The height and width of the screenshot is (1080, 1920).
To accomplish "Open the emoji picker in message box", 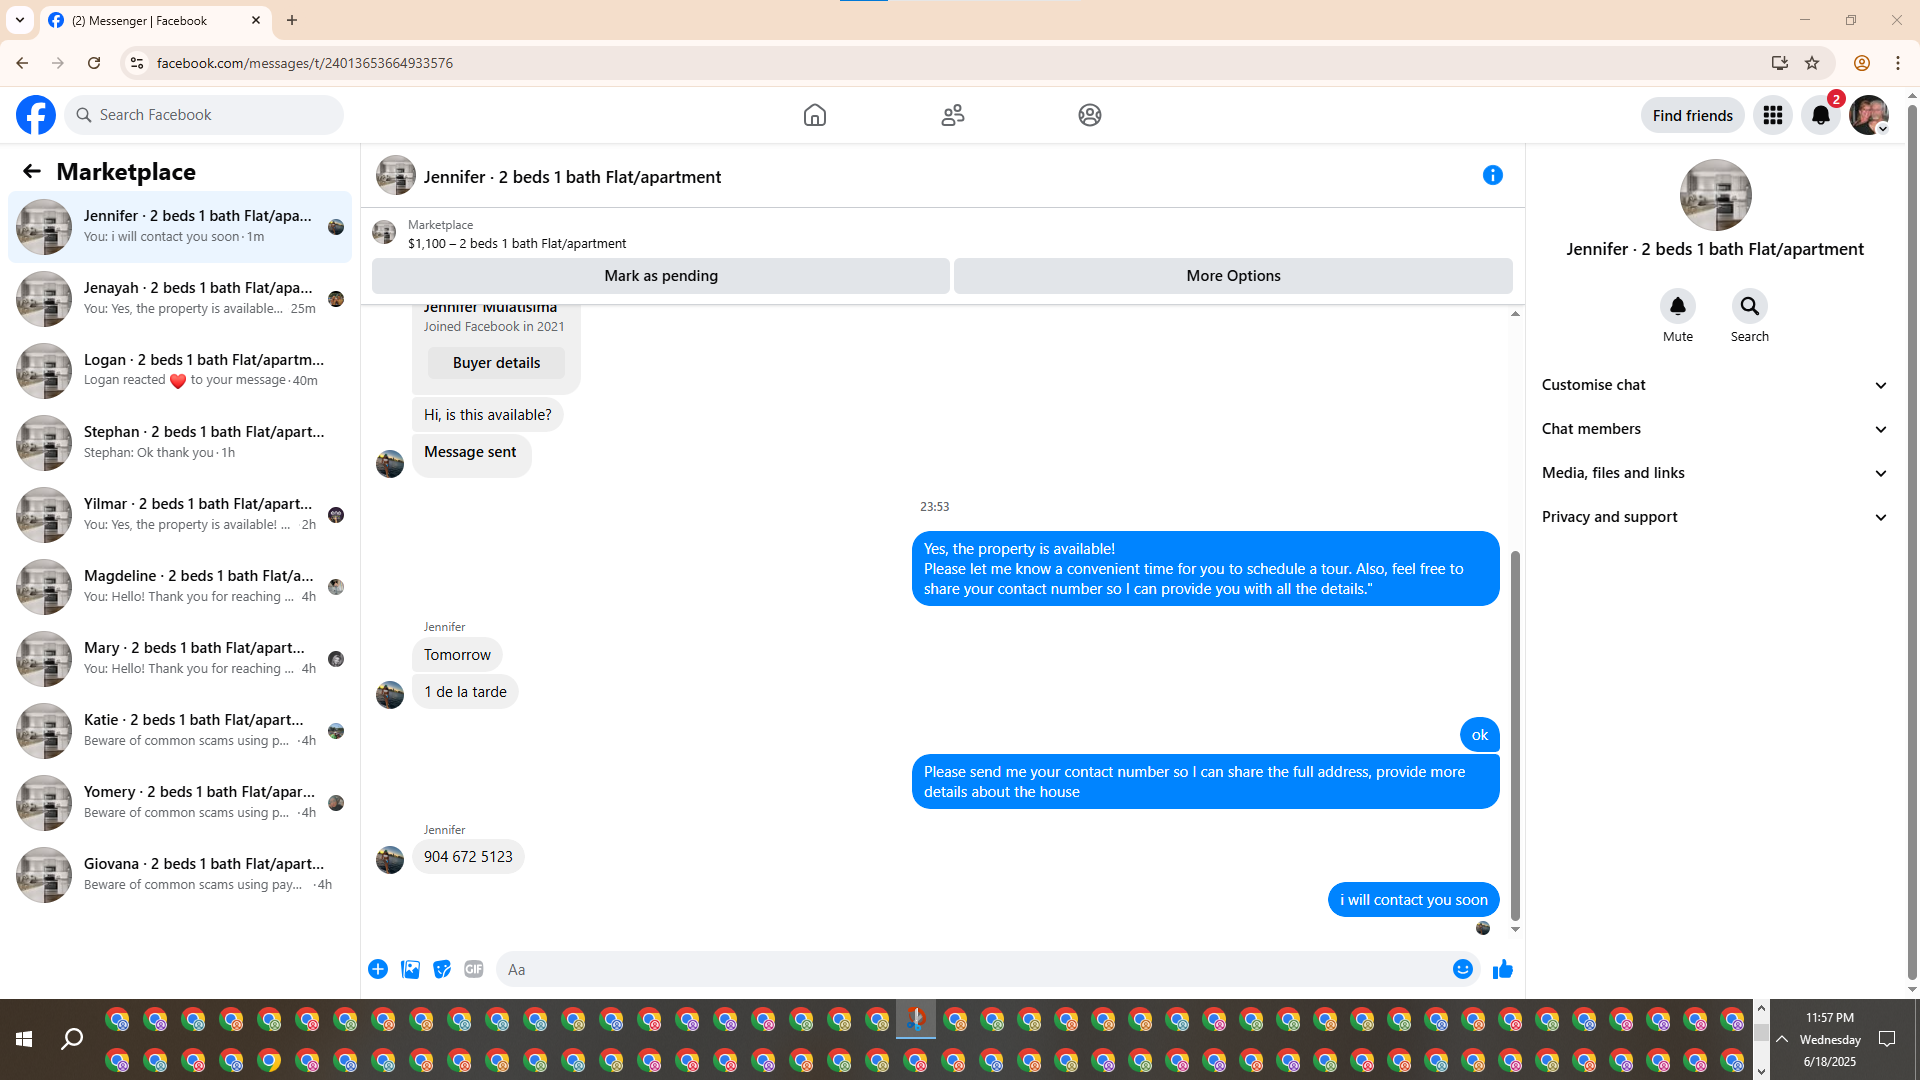I will click(x=1462, y=969).
